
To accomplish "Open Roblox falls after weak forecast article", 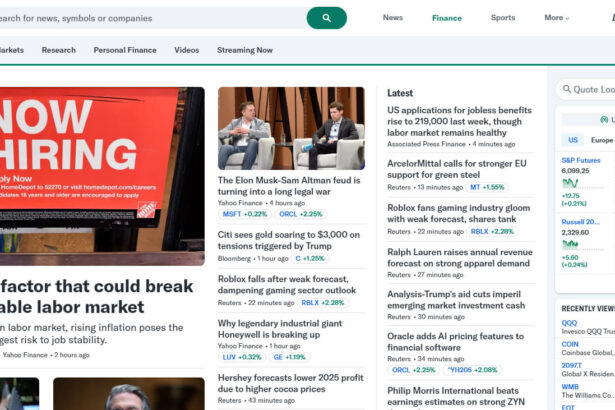I will tap(287, 284).
